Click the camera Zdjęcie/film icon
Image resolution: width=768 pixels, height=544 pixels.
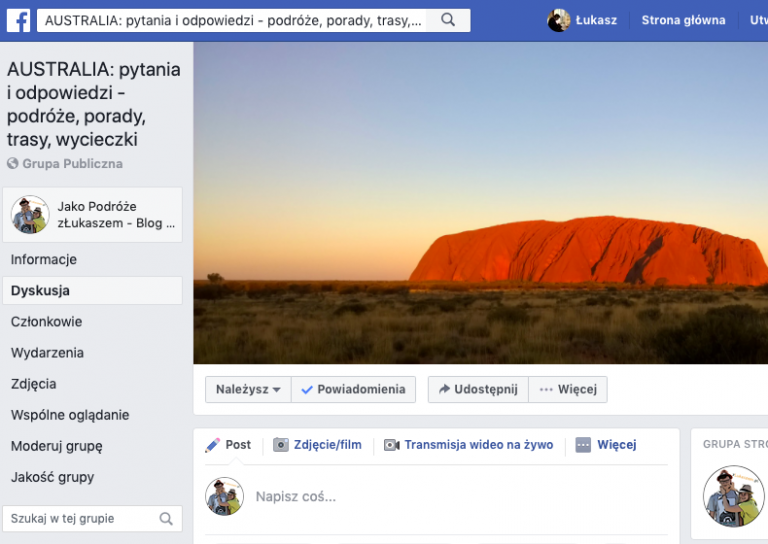tap(281, 445)
